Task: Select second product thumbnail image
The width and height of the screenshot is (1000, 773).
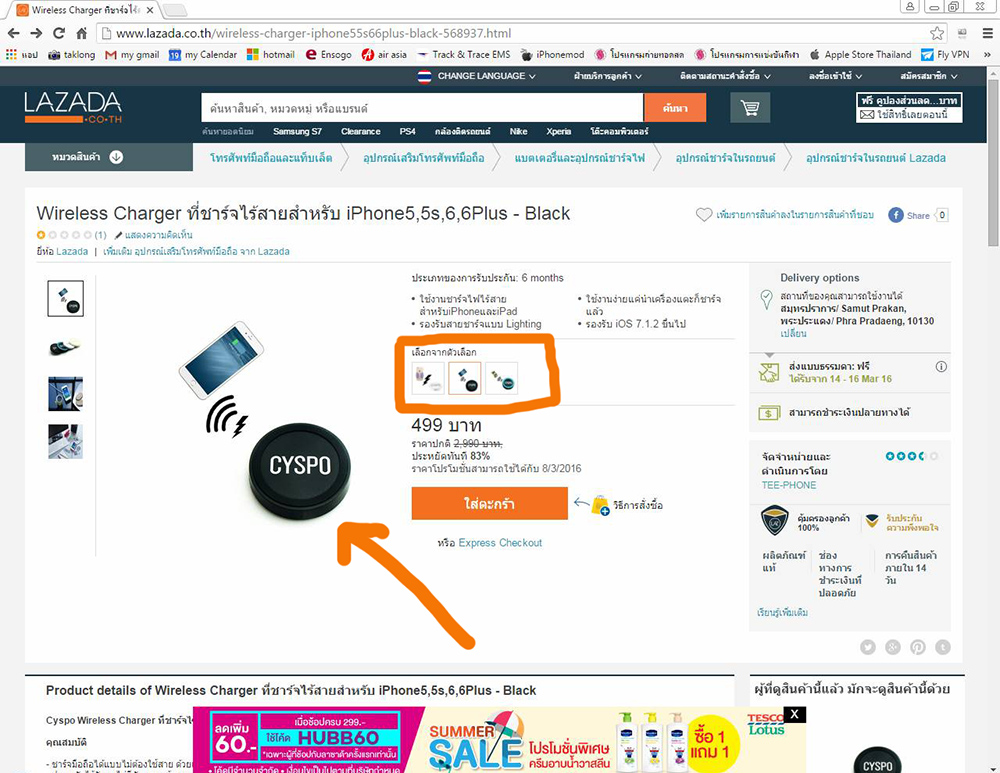Action: tap(65, 347)
